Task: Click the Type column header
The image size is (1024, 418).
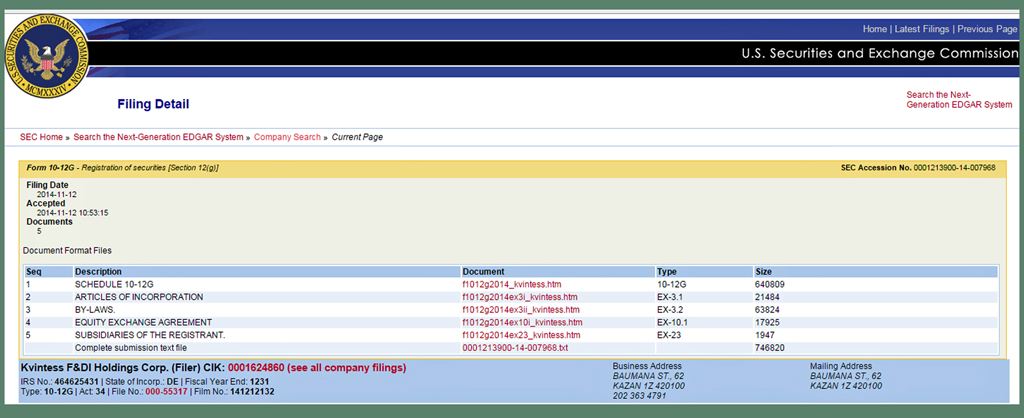Action: point(667,272)
